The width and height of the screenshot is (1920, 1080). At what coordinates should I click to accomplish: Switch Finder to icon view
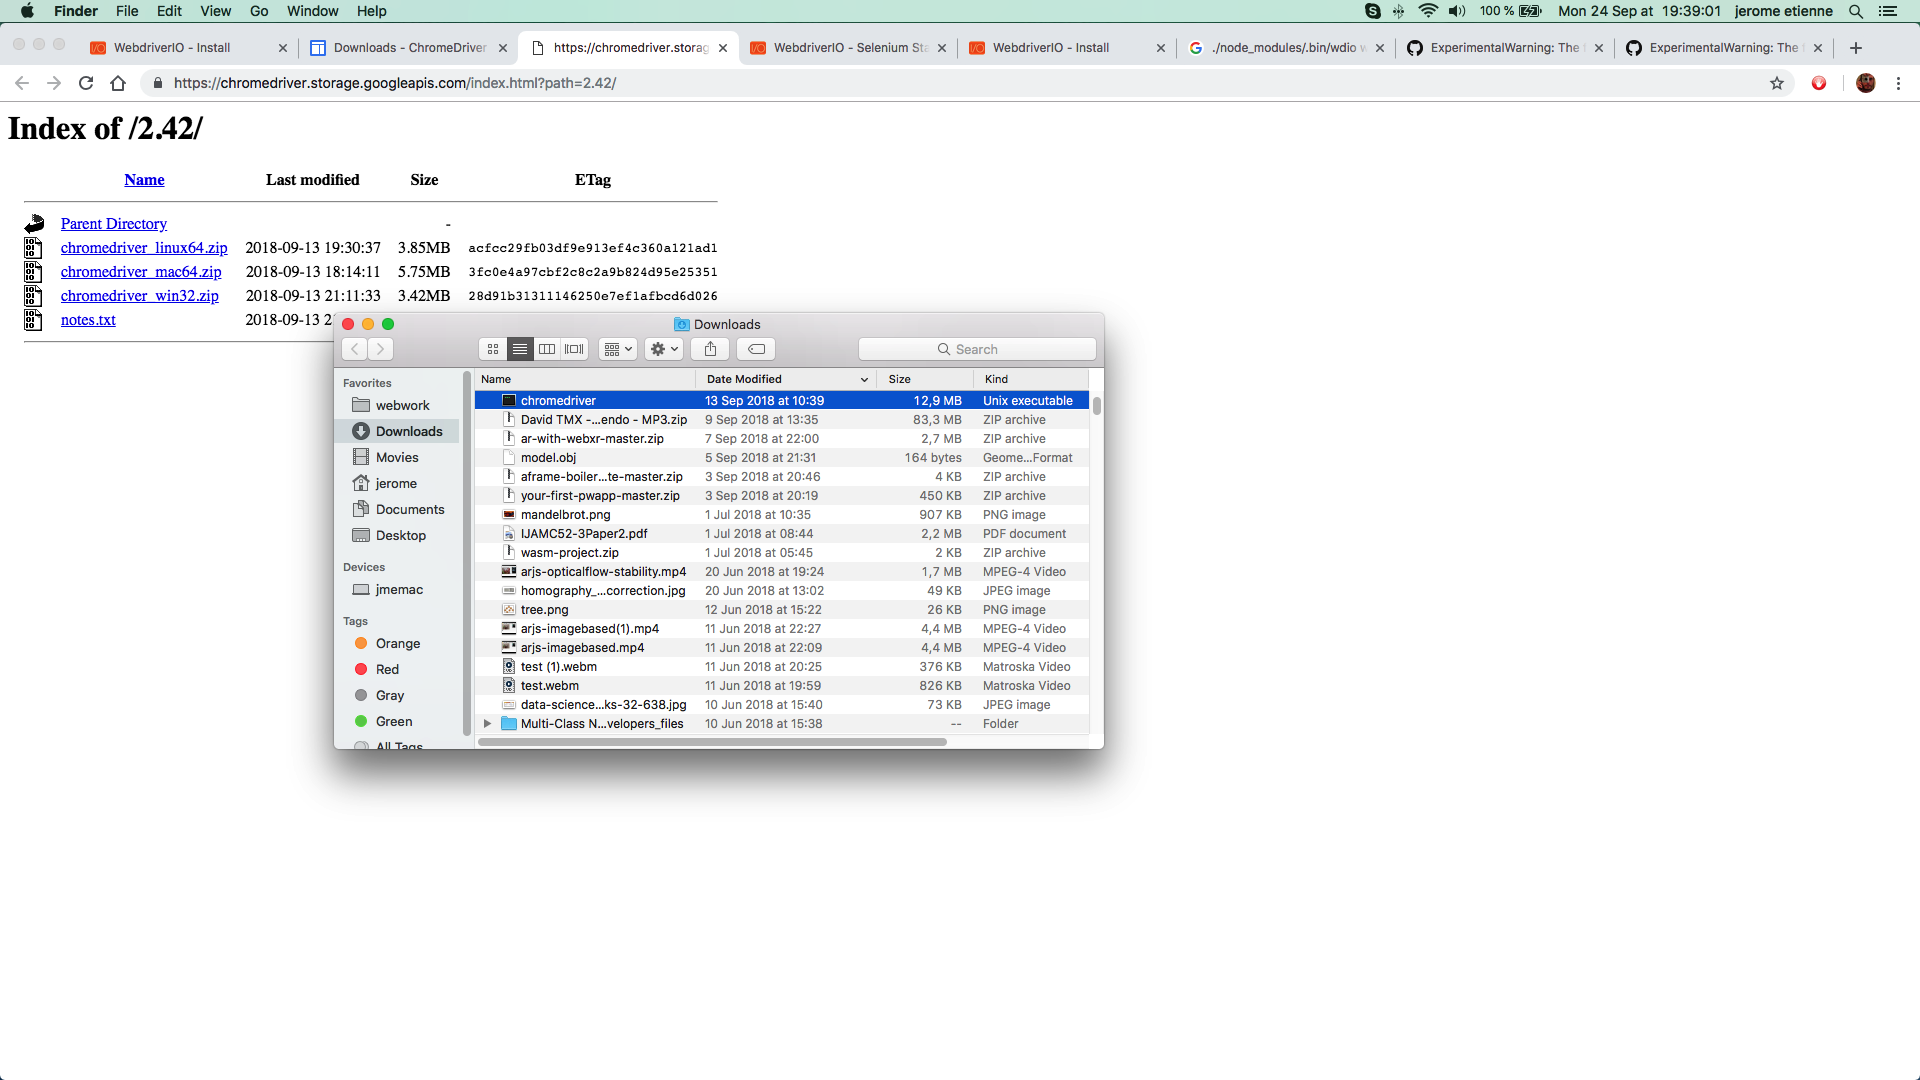tap(493, 349)
